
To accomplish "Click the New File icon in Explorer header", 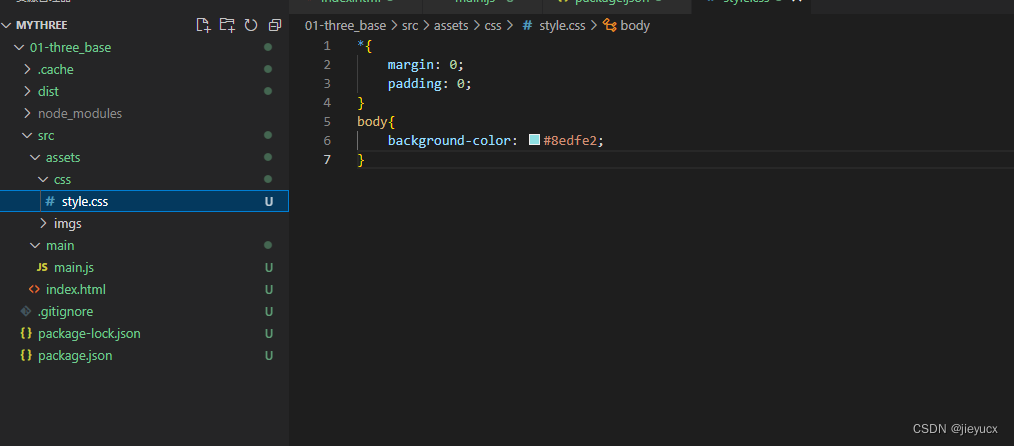I will pyautogui.click(x=204, y=25).
